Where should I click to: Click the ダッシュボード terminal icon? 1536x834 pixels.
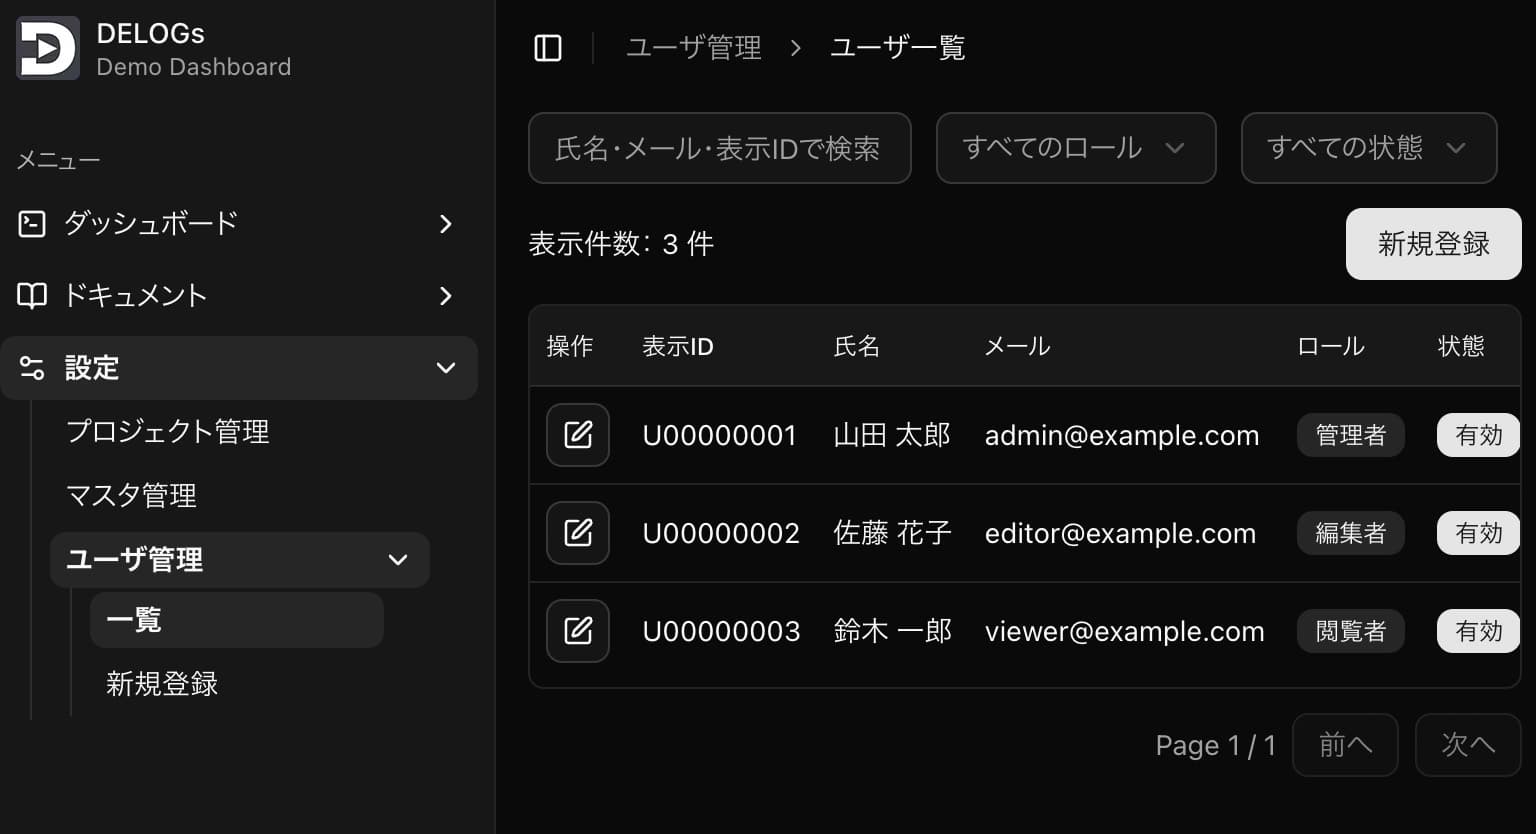click(x=32, y=223)
